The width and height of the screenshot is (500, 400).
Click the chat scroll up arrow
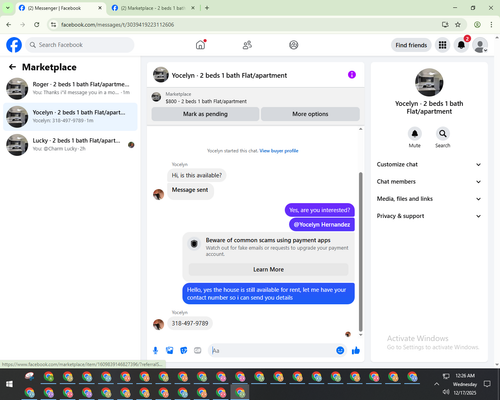click(x=360, y=129)
